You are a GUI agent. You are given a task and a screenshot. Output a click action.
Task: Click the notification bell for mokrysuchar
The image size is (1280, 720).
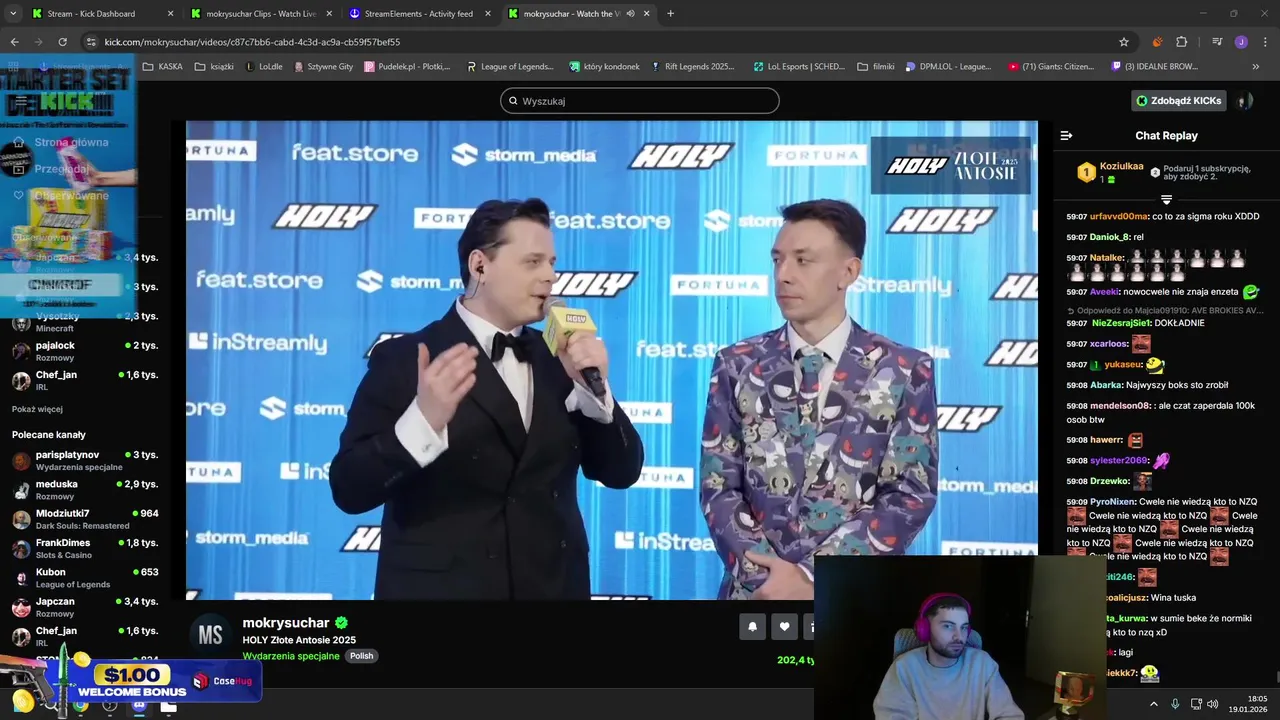pos(753,626)
